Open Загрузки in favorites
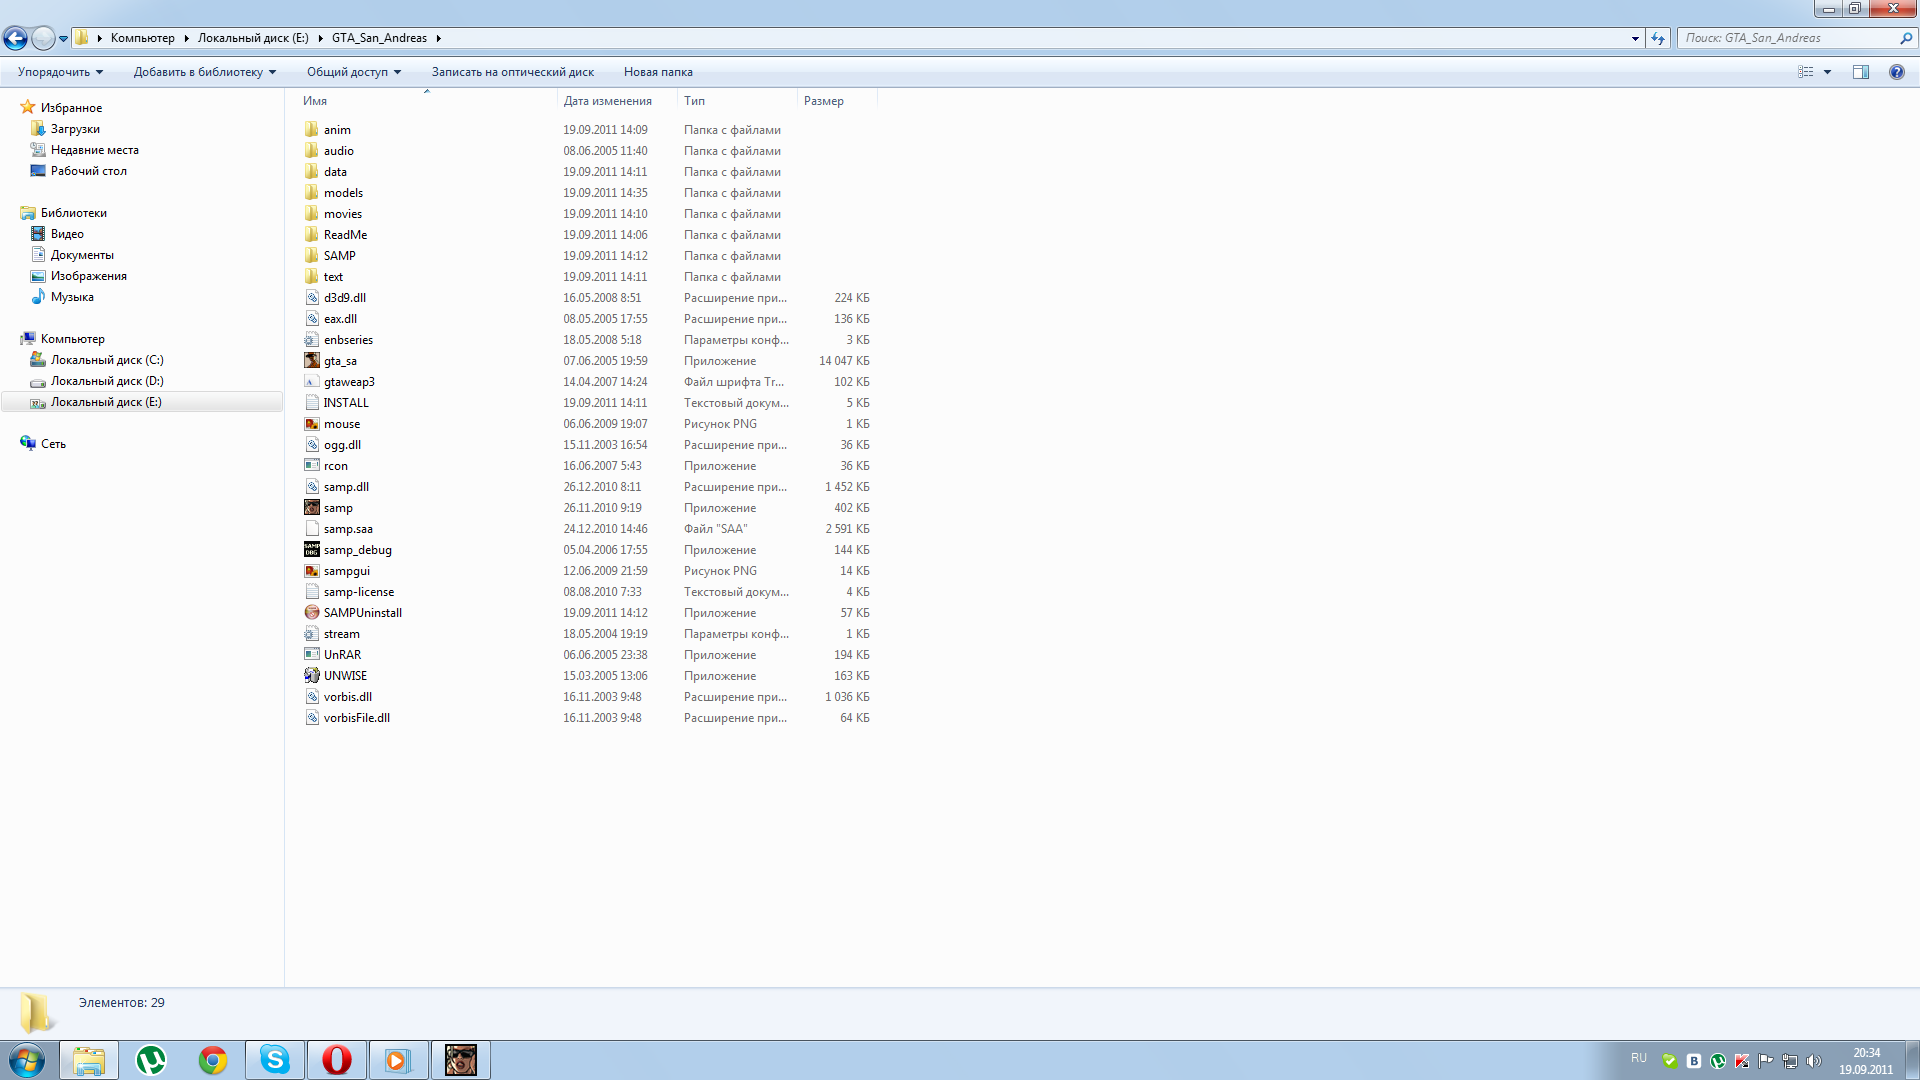The width and height of the screenshot is (1920, 1080). pos(75,129)
